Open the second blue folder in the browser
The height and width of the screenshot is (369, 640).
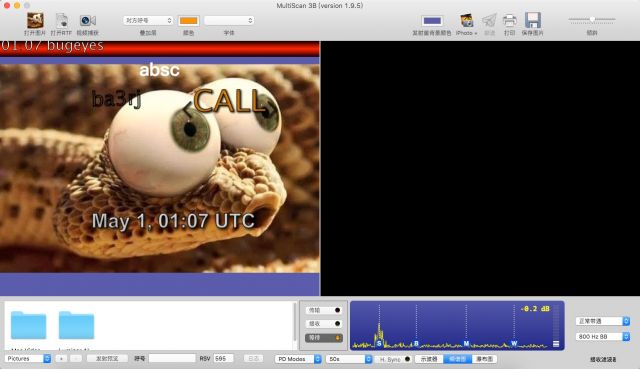coord(76,325)
